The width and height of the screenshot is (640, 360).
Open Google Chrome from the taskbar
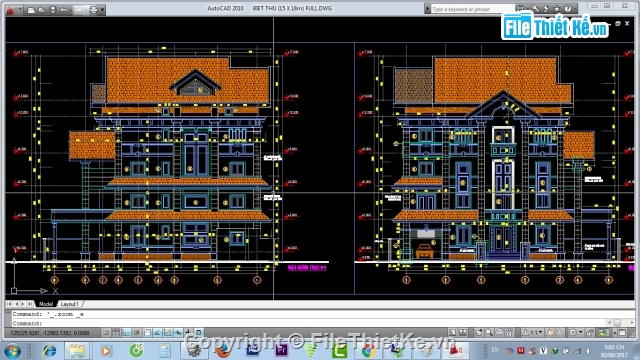tap(368, 350)
